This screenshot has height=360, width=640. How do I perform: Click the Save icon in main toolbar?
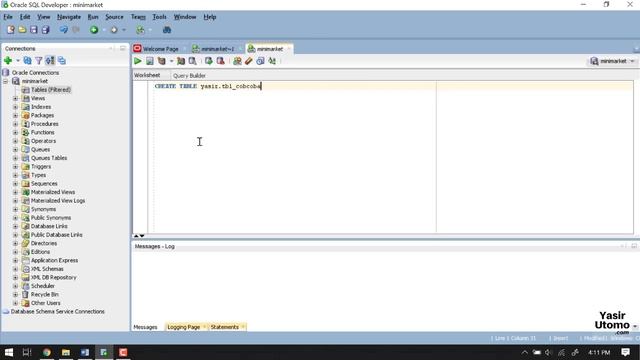pyautogui.click(x=33, y=30)
